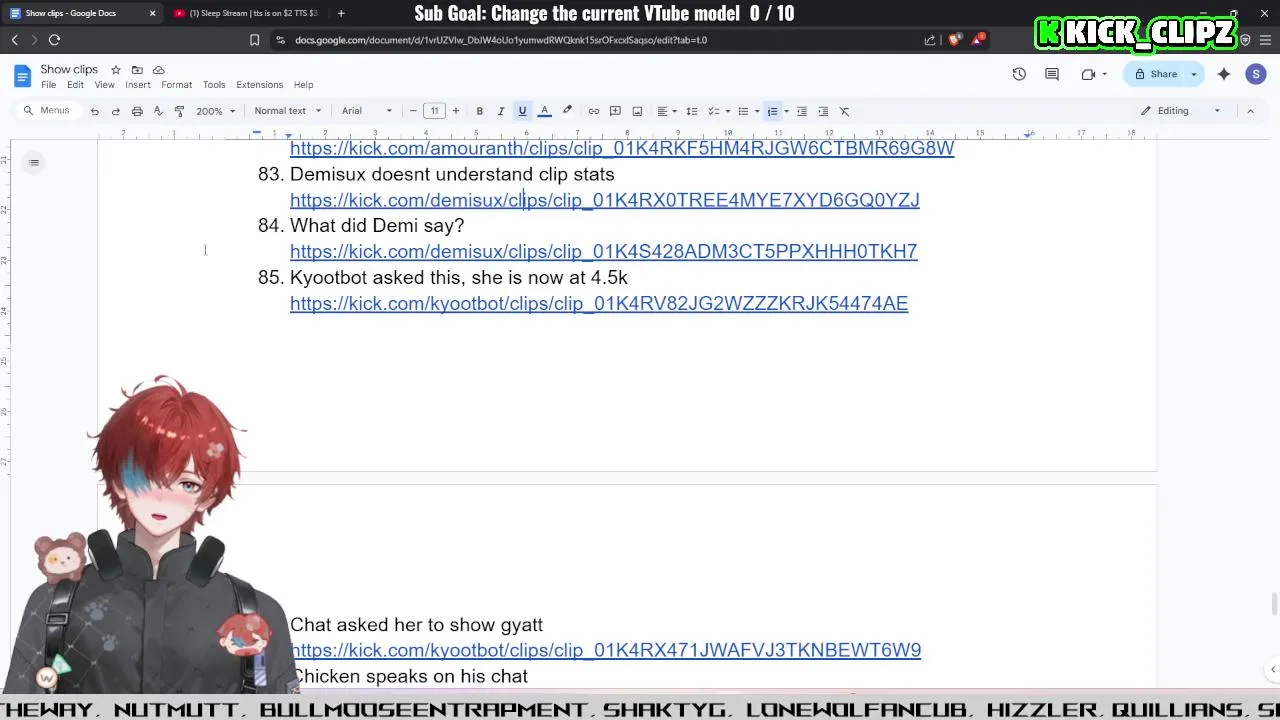Open the text color picker

coord(544,111)
